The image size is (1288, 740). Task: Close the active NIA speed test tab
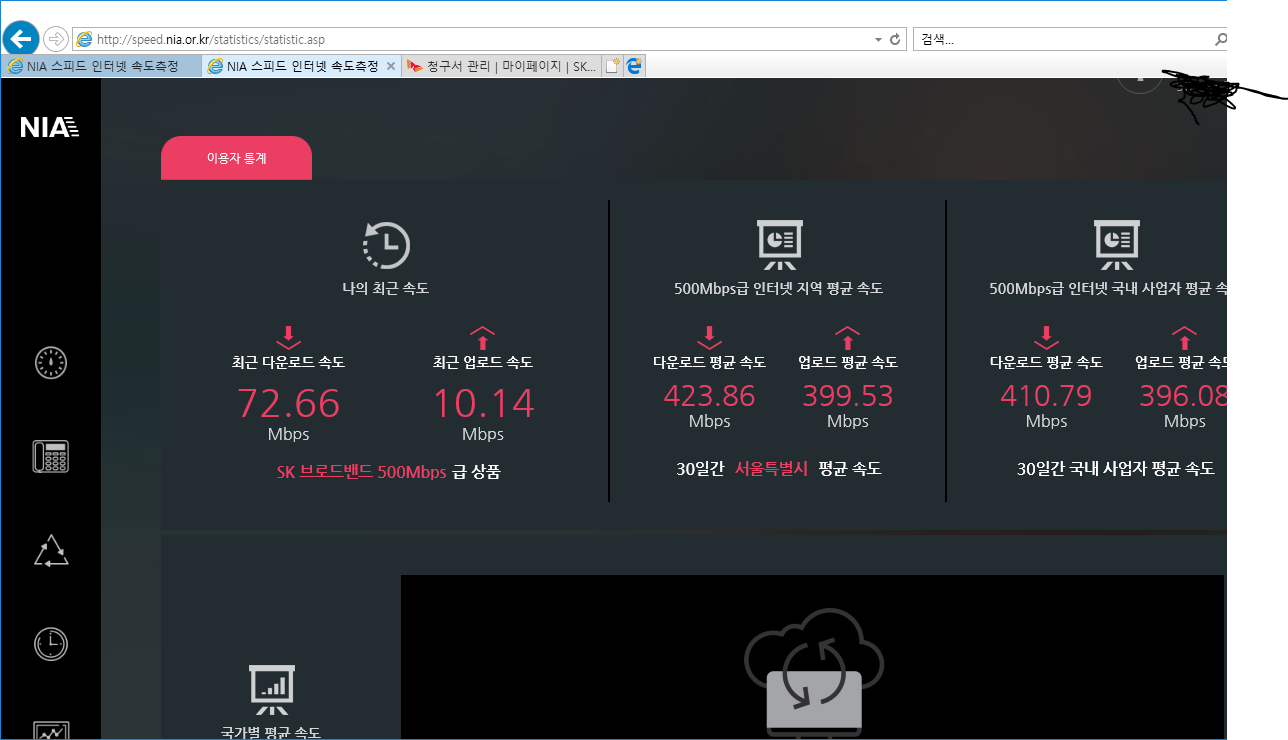pos(391,66)
